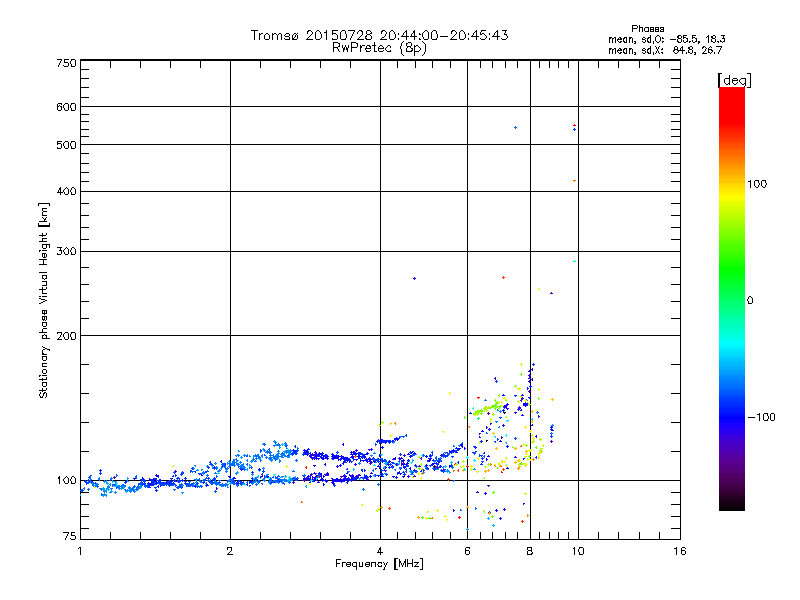
Task: Click the y-axis tick label '200'
Action: coord(66,336)
